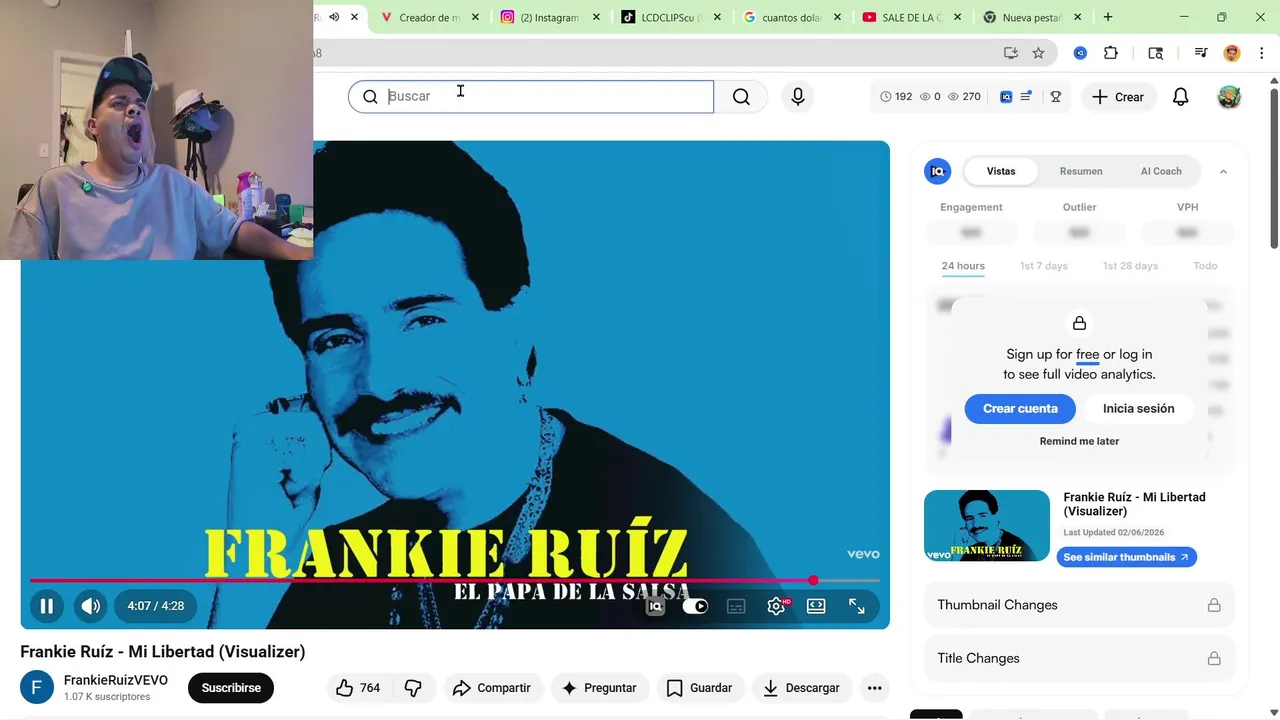Click the eye stat showing 270

[964, 97]
